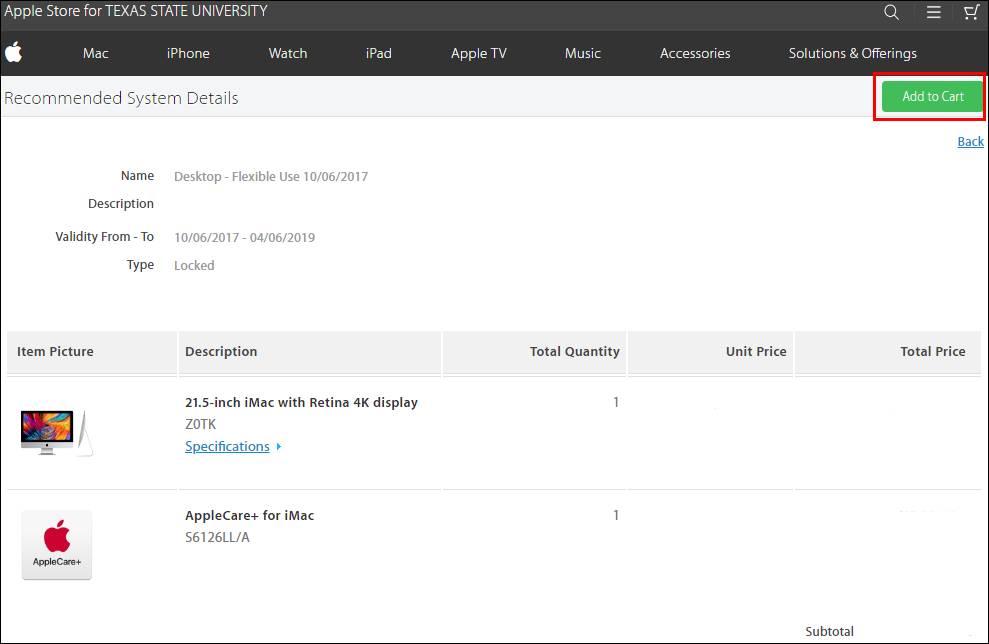Open the Music menu
The image size is (989, 644).
click(583, 54)
